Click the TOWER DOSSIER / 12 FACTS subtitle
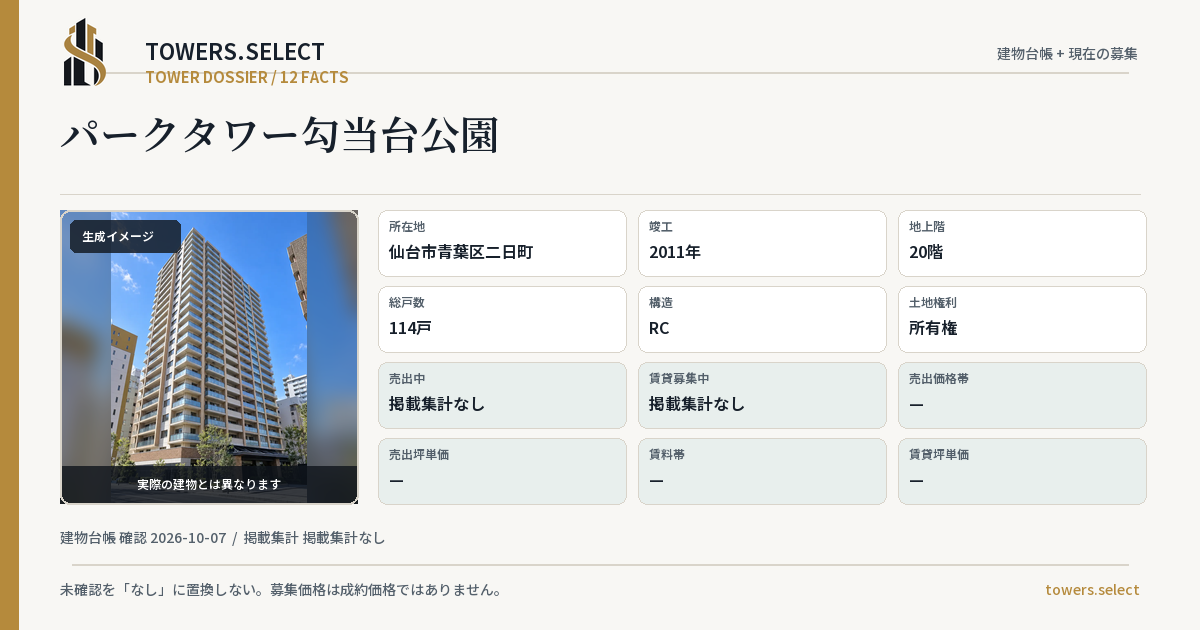This screenshot has width=1200, height=630. [247, 77]
